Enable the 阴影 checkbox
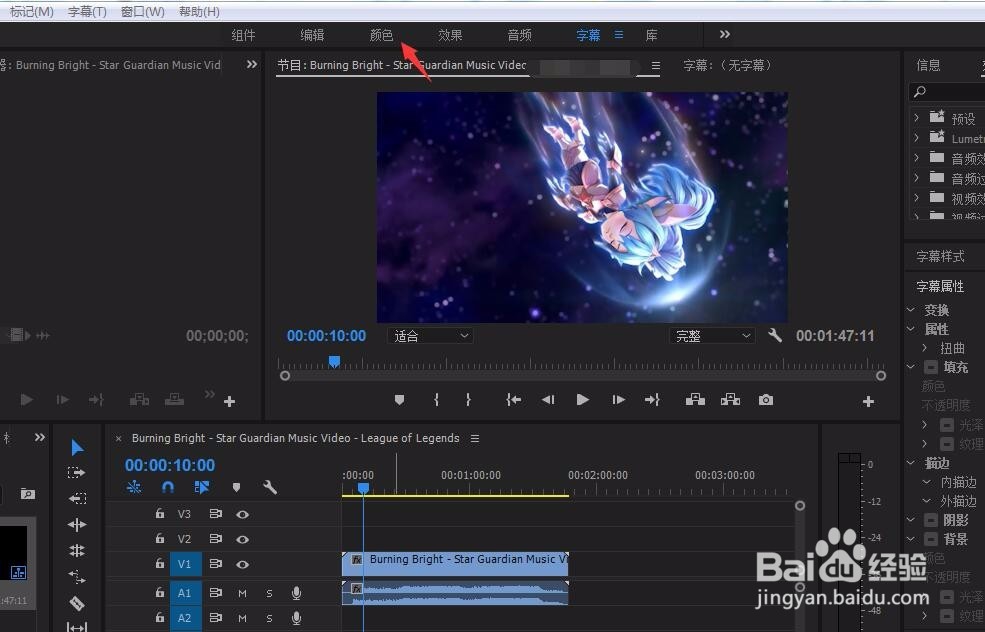Image resolution: width=985 pixels, height=632 pixels. click(930, 520)
